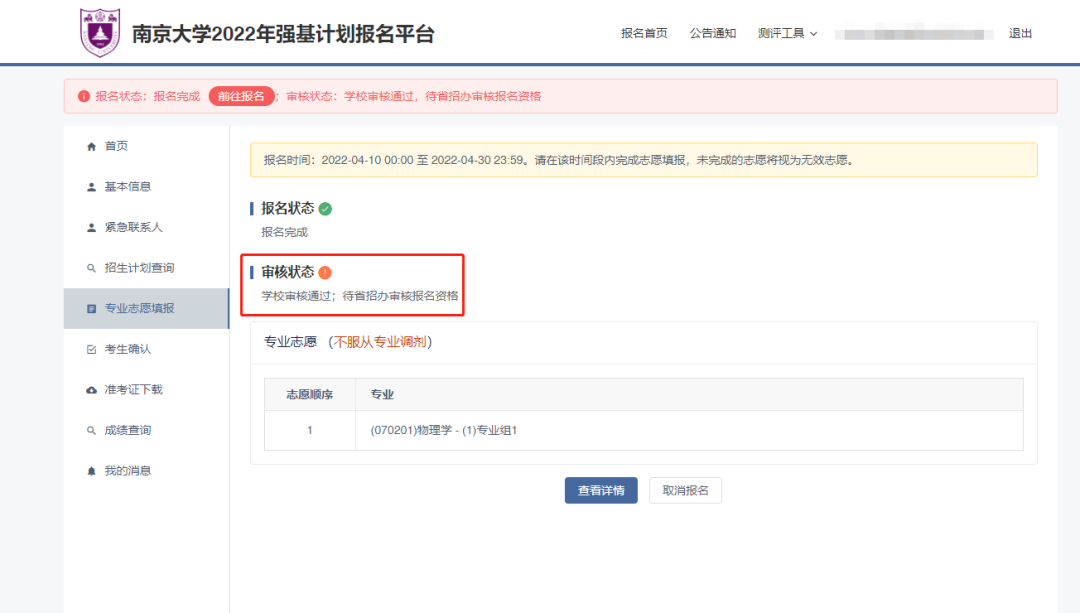1080x613 pixels.
Task: Click the person icon beside 基本信息
Action: pos(91,187)
